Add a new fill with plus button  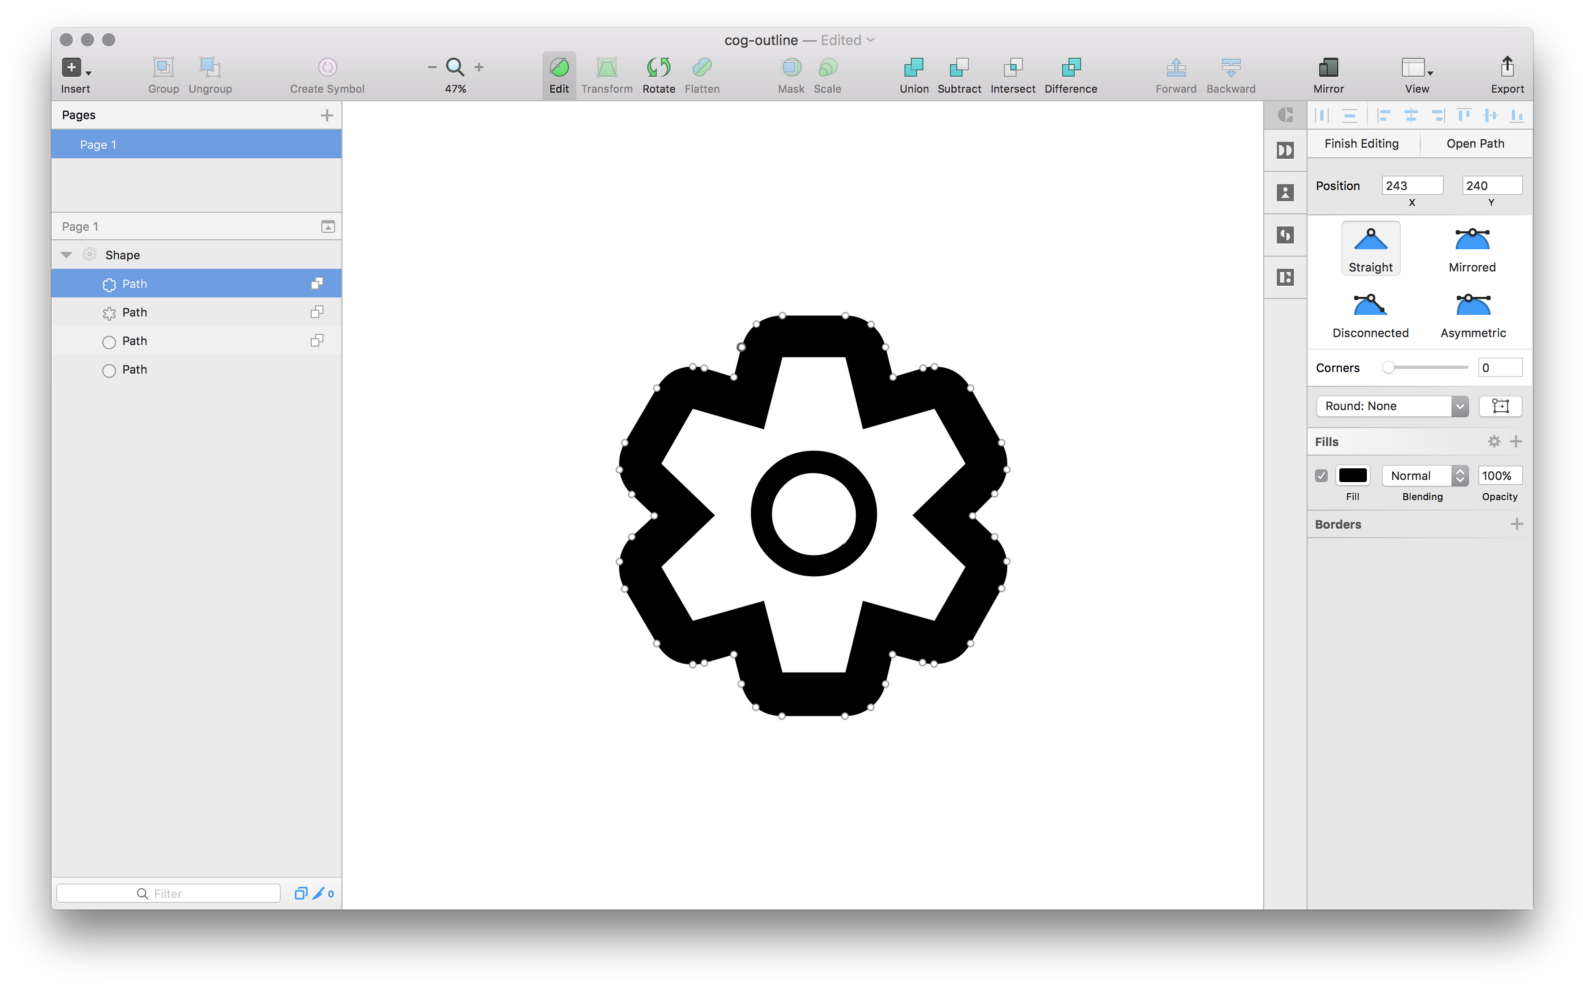1516,441
